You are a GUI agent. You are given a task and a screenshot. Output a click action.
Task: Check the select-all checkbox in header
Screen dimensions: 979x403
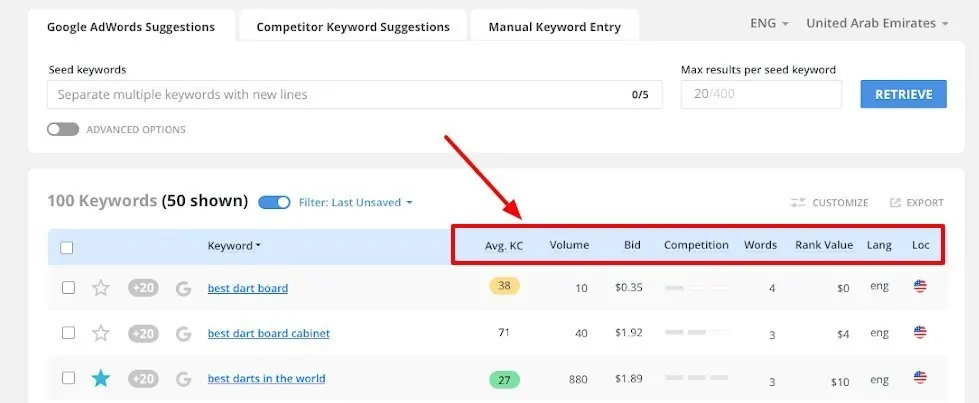click(x=67, y=247)
